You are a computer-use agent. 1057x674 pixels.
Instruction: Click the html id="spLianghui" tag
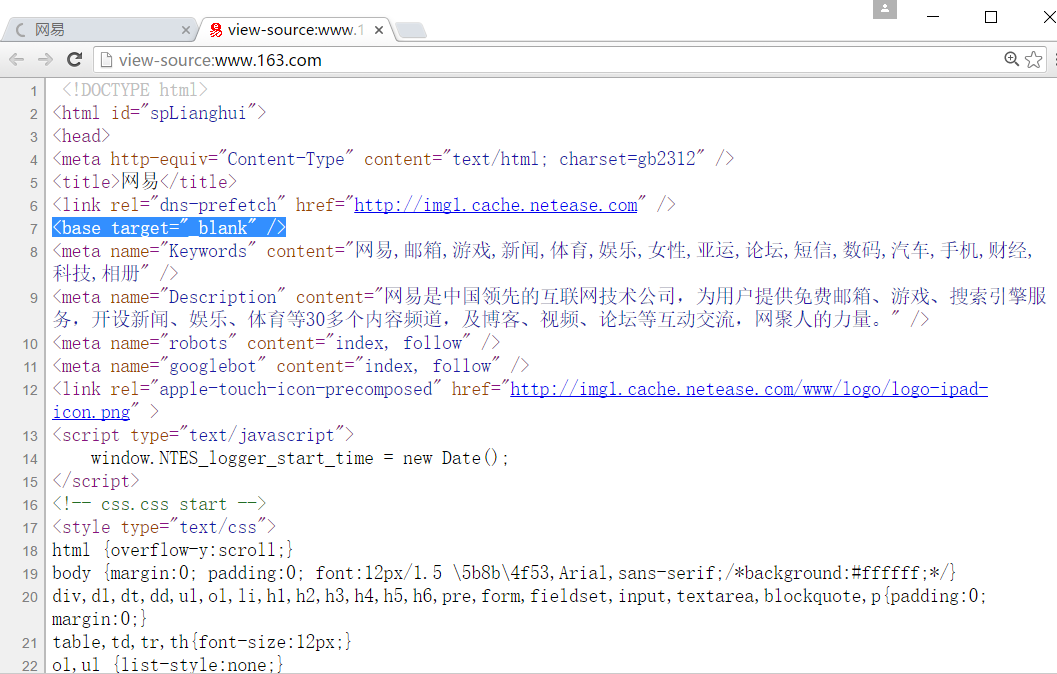(x=159, y=113)
